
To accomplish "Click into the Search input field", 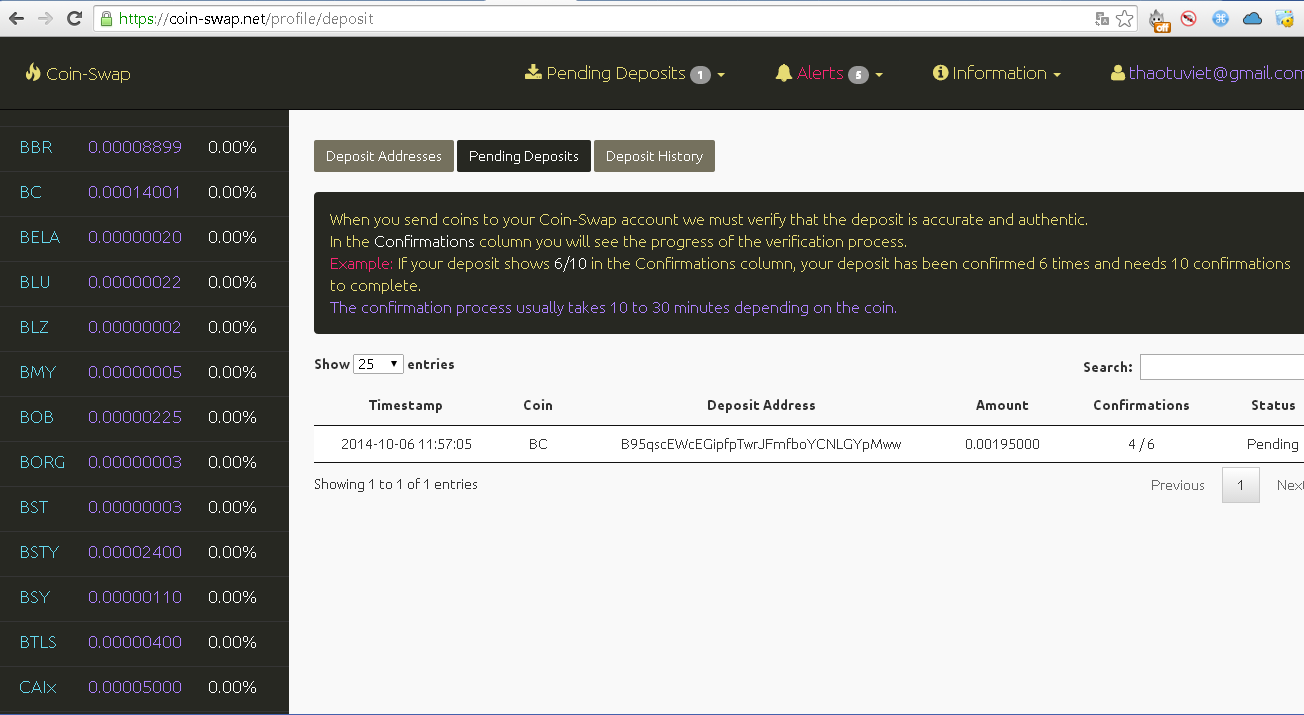I will [x=1222, y=367].
